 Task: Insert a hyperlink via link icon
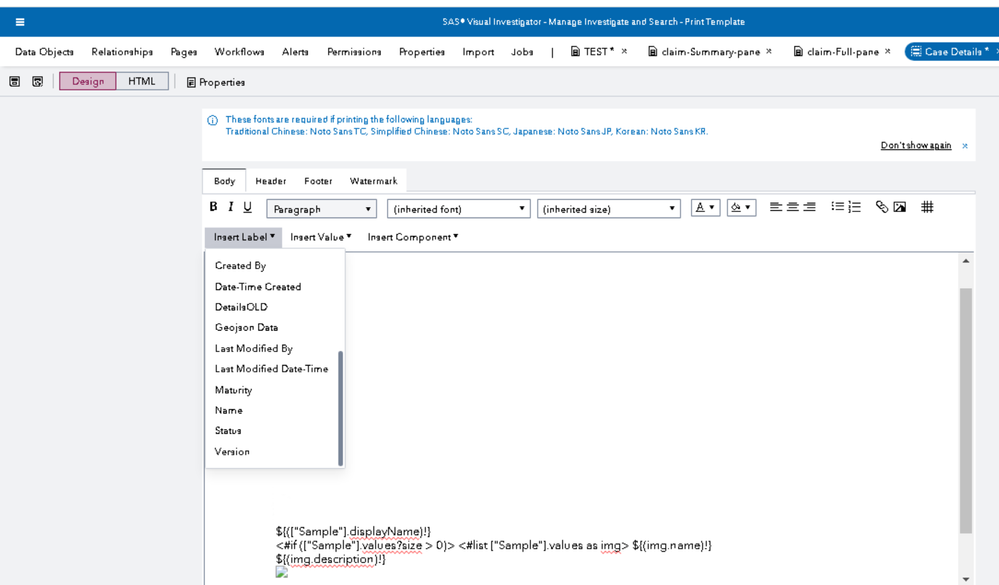click(x=881, y=207)
